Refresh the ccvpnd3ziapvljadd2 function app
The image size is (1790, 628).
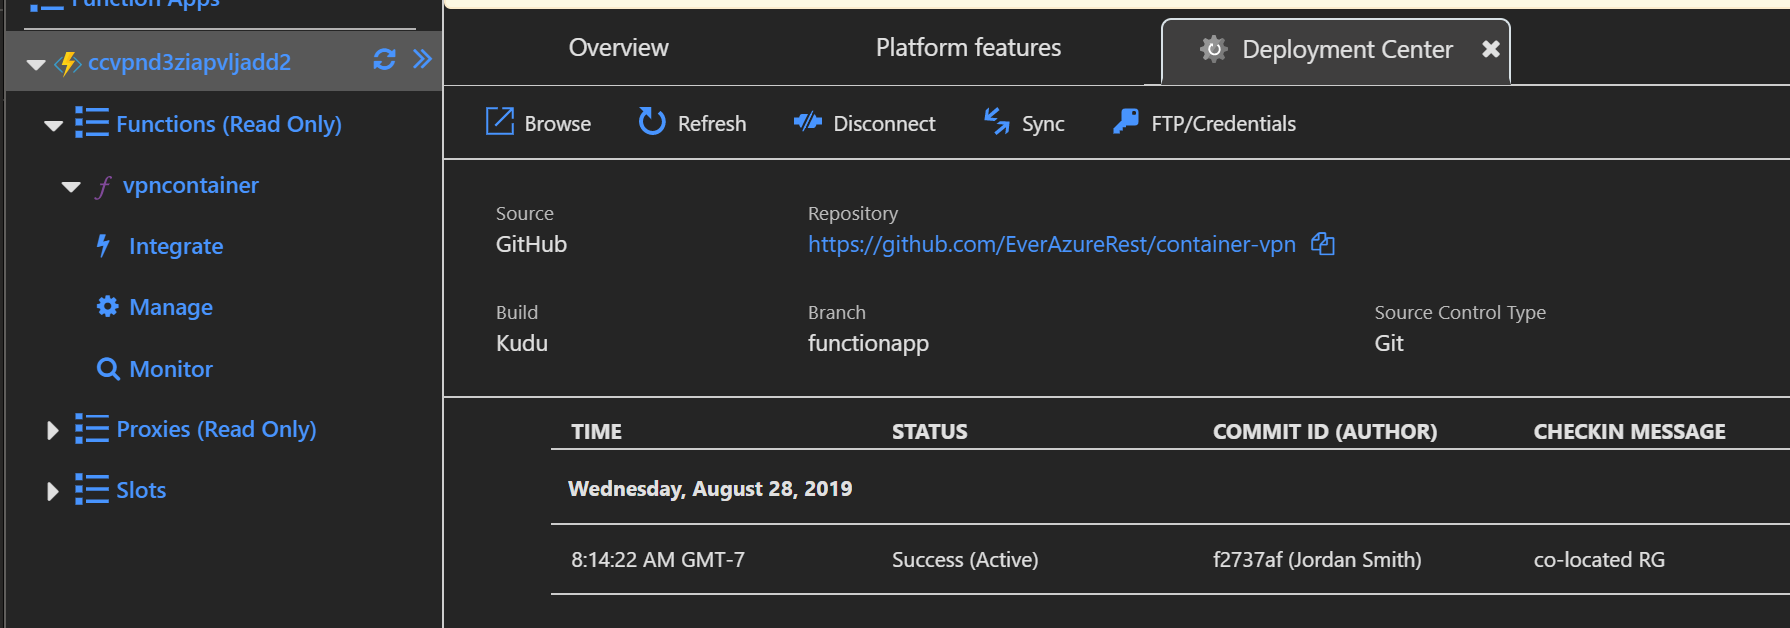(x=384, y=60)
